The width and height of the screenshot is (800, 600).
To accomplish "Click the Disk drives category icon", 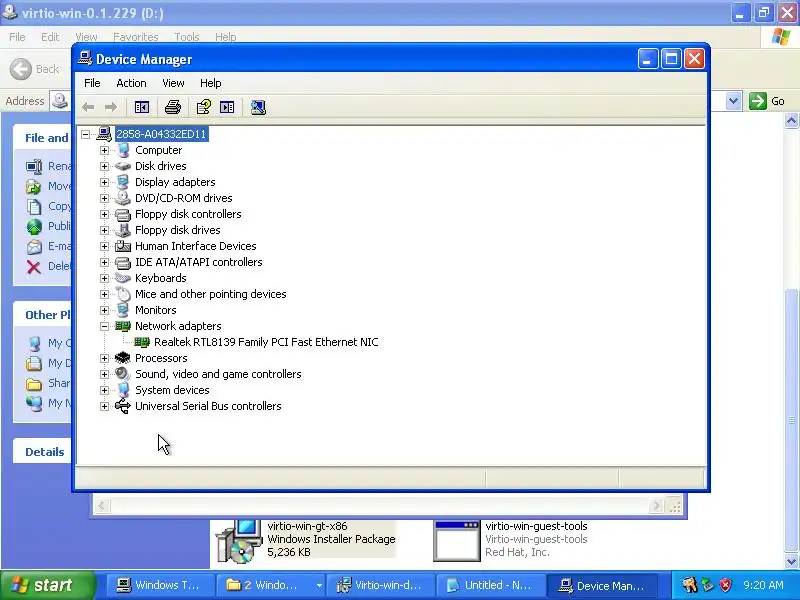I will point(123,166).
